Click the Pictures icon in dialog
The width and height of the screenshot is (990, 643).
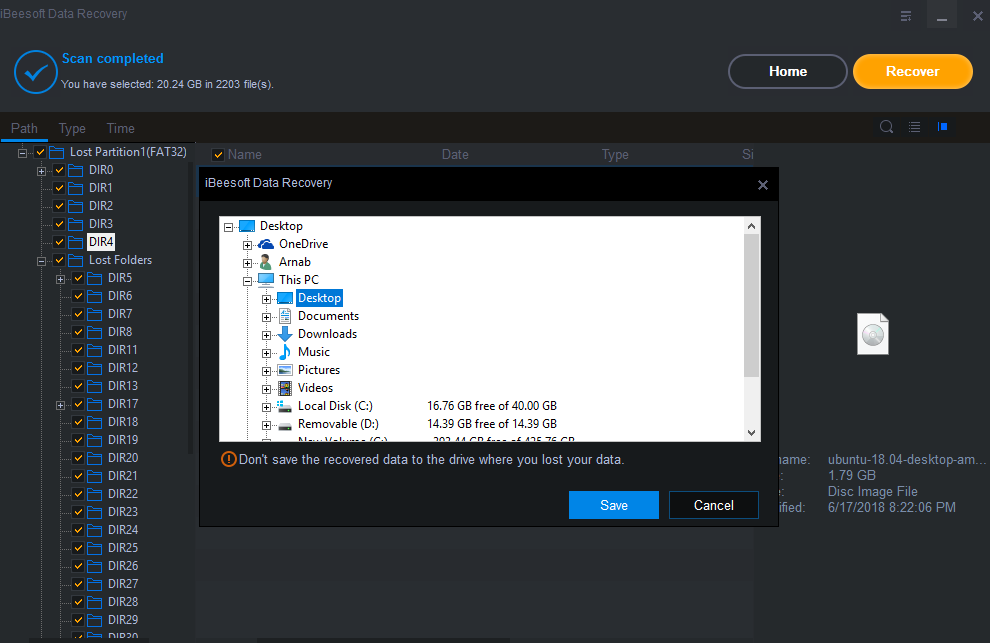point(285,370)
